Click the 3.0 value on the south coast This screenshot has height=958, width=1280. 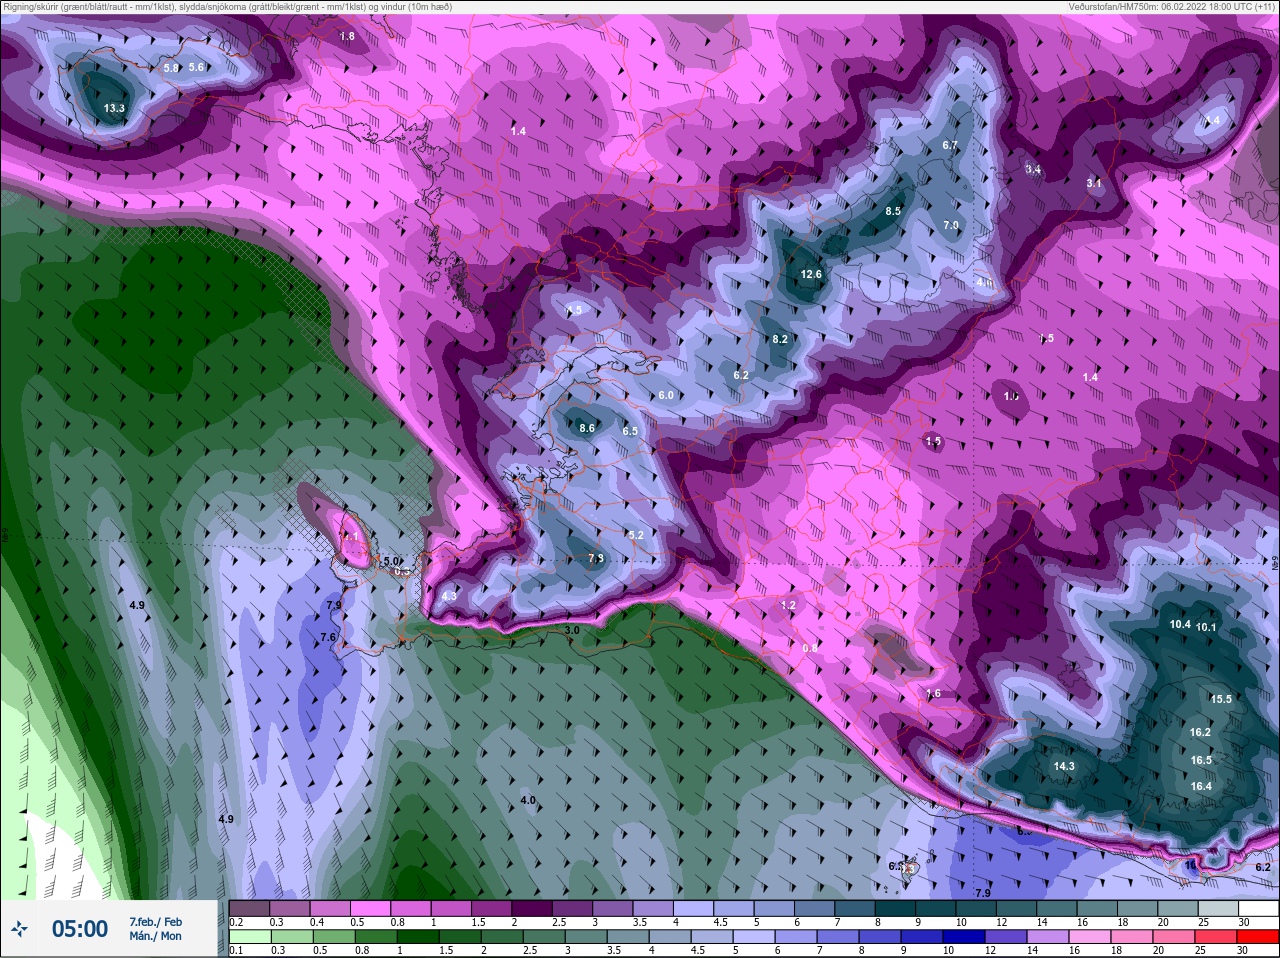(572, 630)
